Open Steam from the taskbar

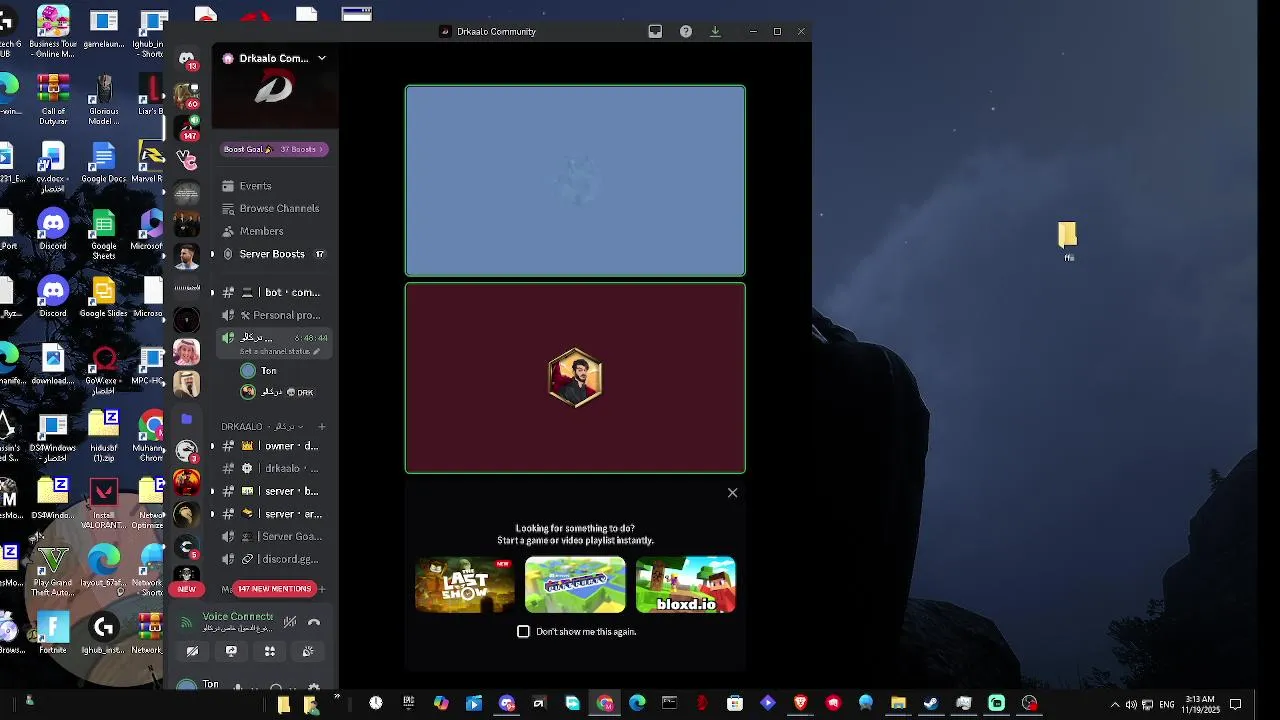click(931, 704)
